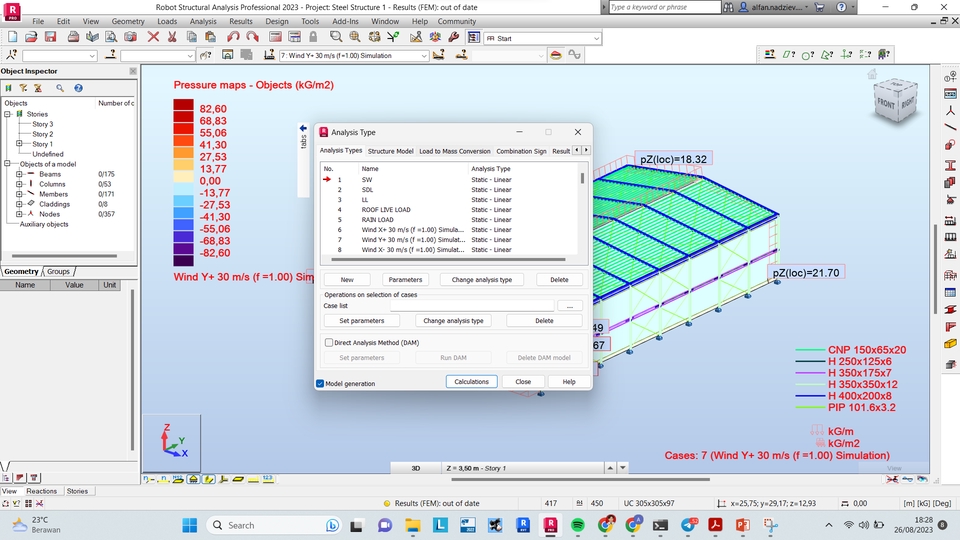The image size is (960, 540).
Task: Expand the Columns tree node
Action: coord(19,184)
